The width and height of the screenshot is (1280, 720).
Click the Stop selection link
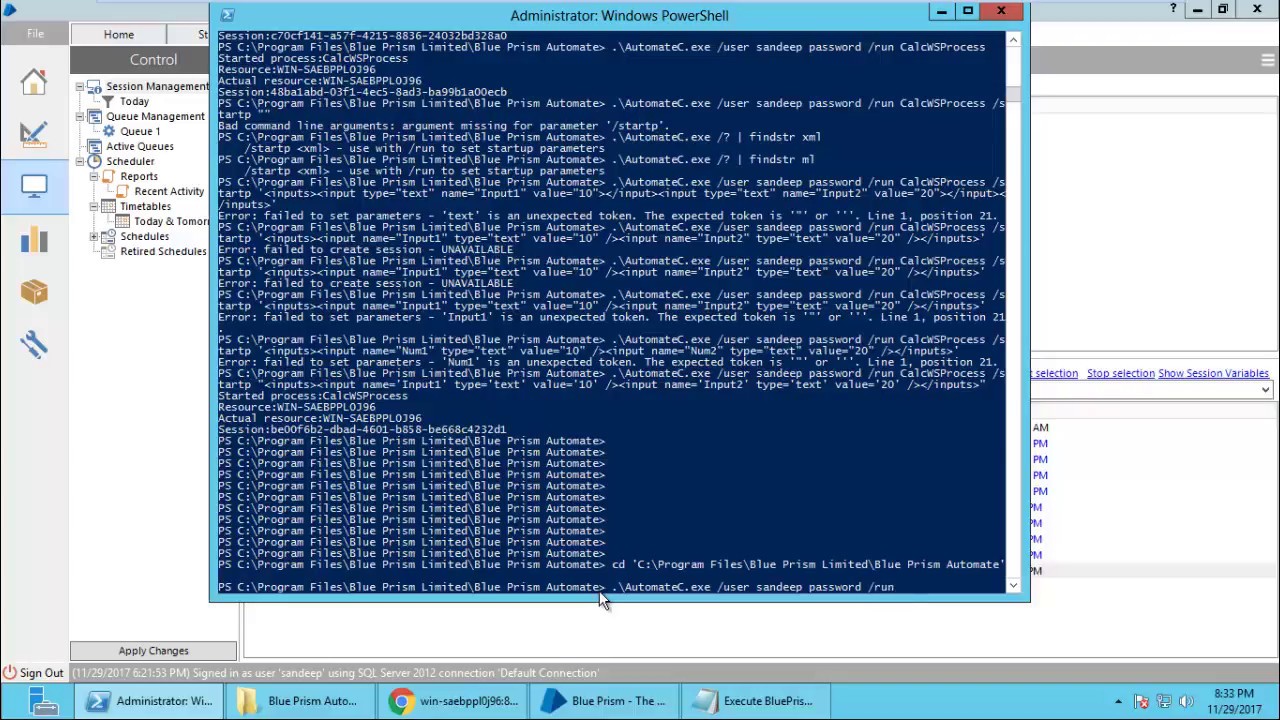1121,373
